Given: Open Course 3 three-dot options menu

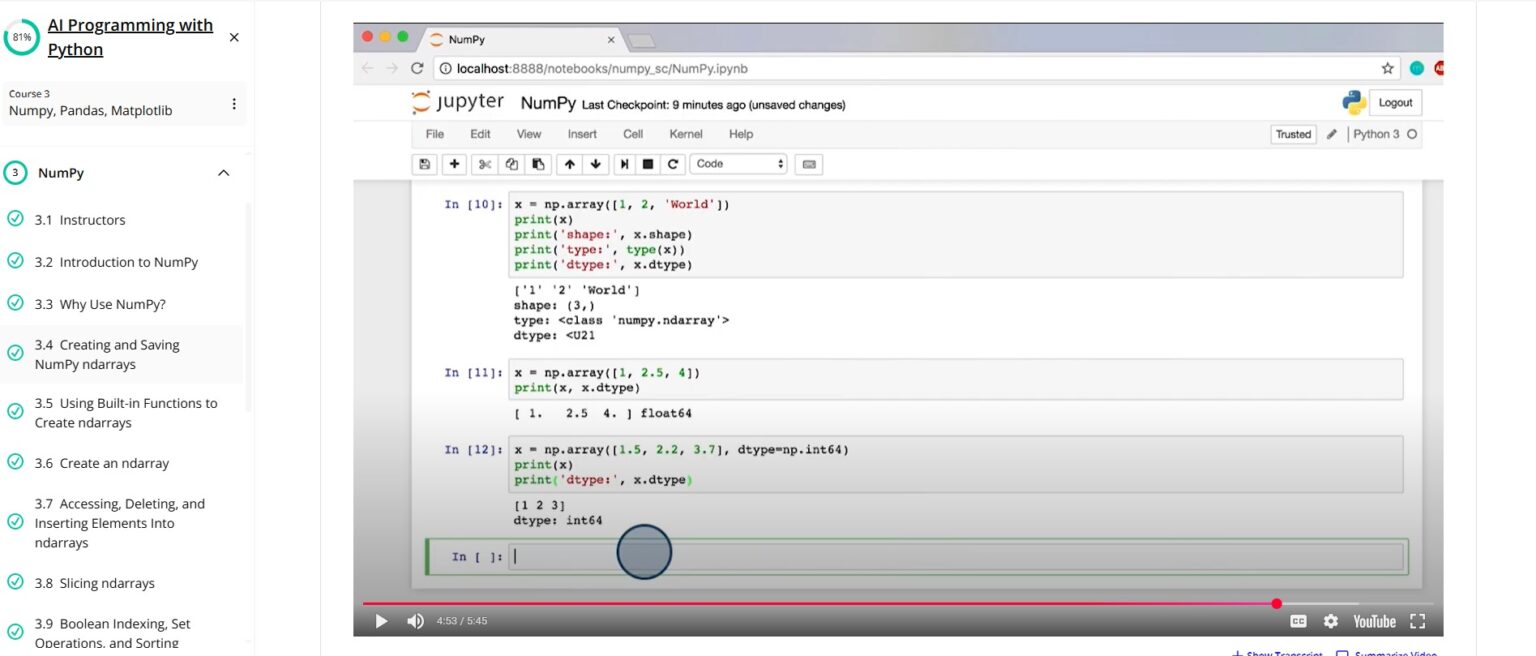Looking at the screenshot, I should click(x=234, y=104).
